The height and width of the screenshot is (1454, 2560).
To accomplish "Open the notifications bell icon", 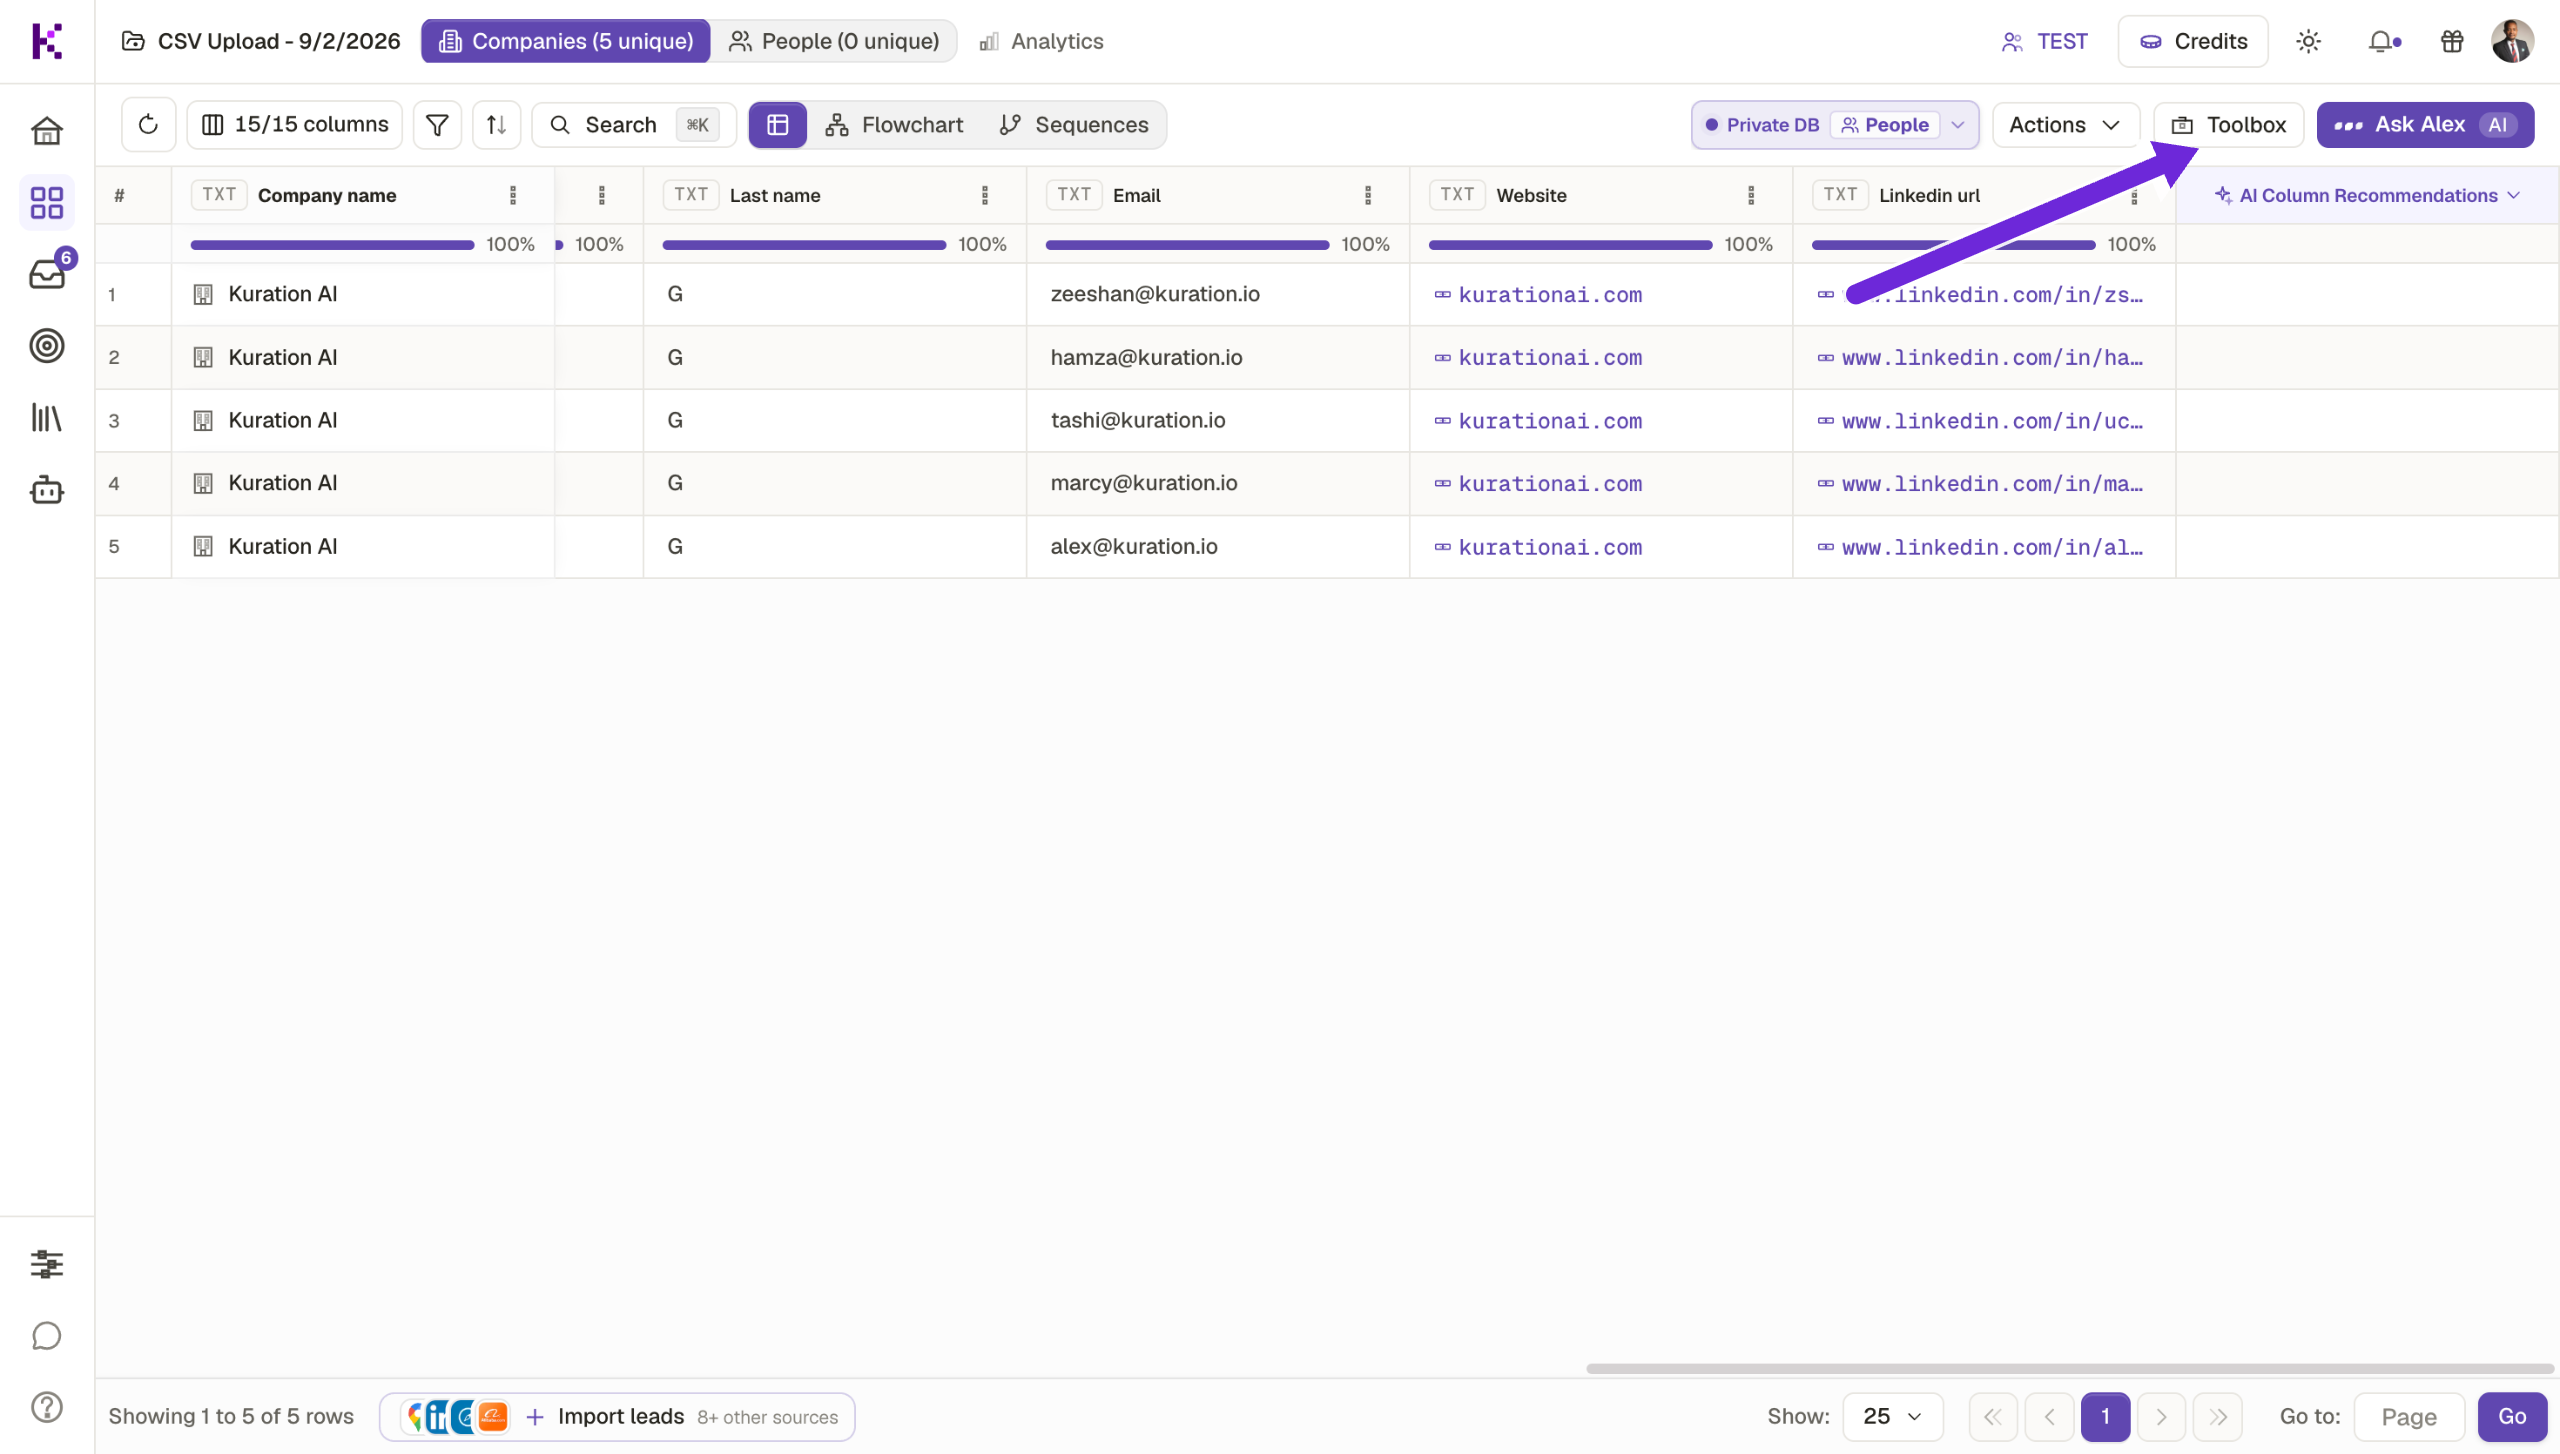I will point(2383,41).
